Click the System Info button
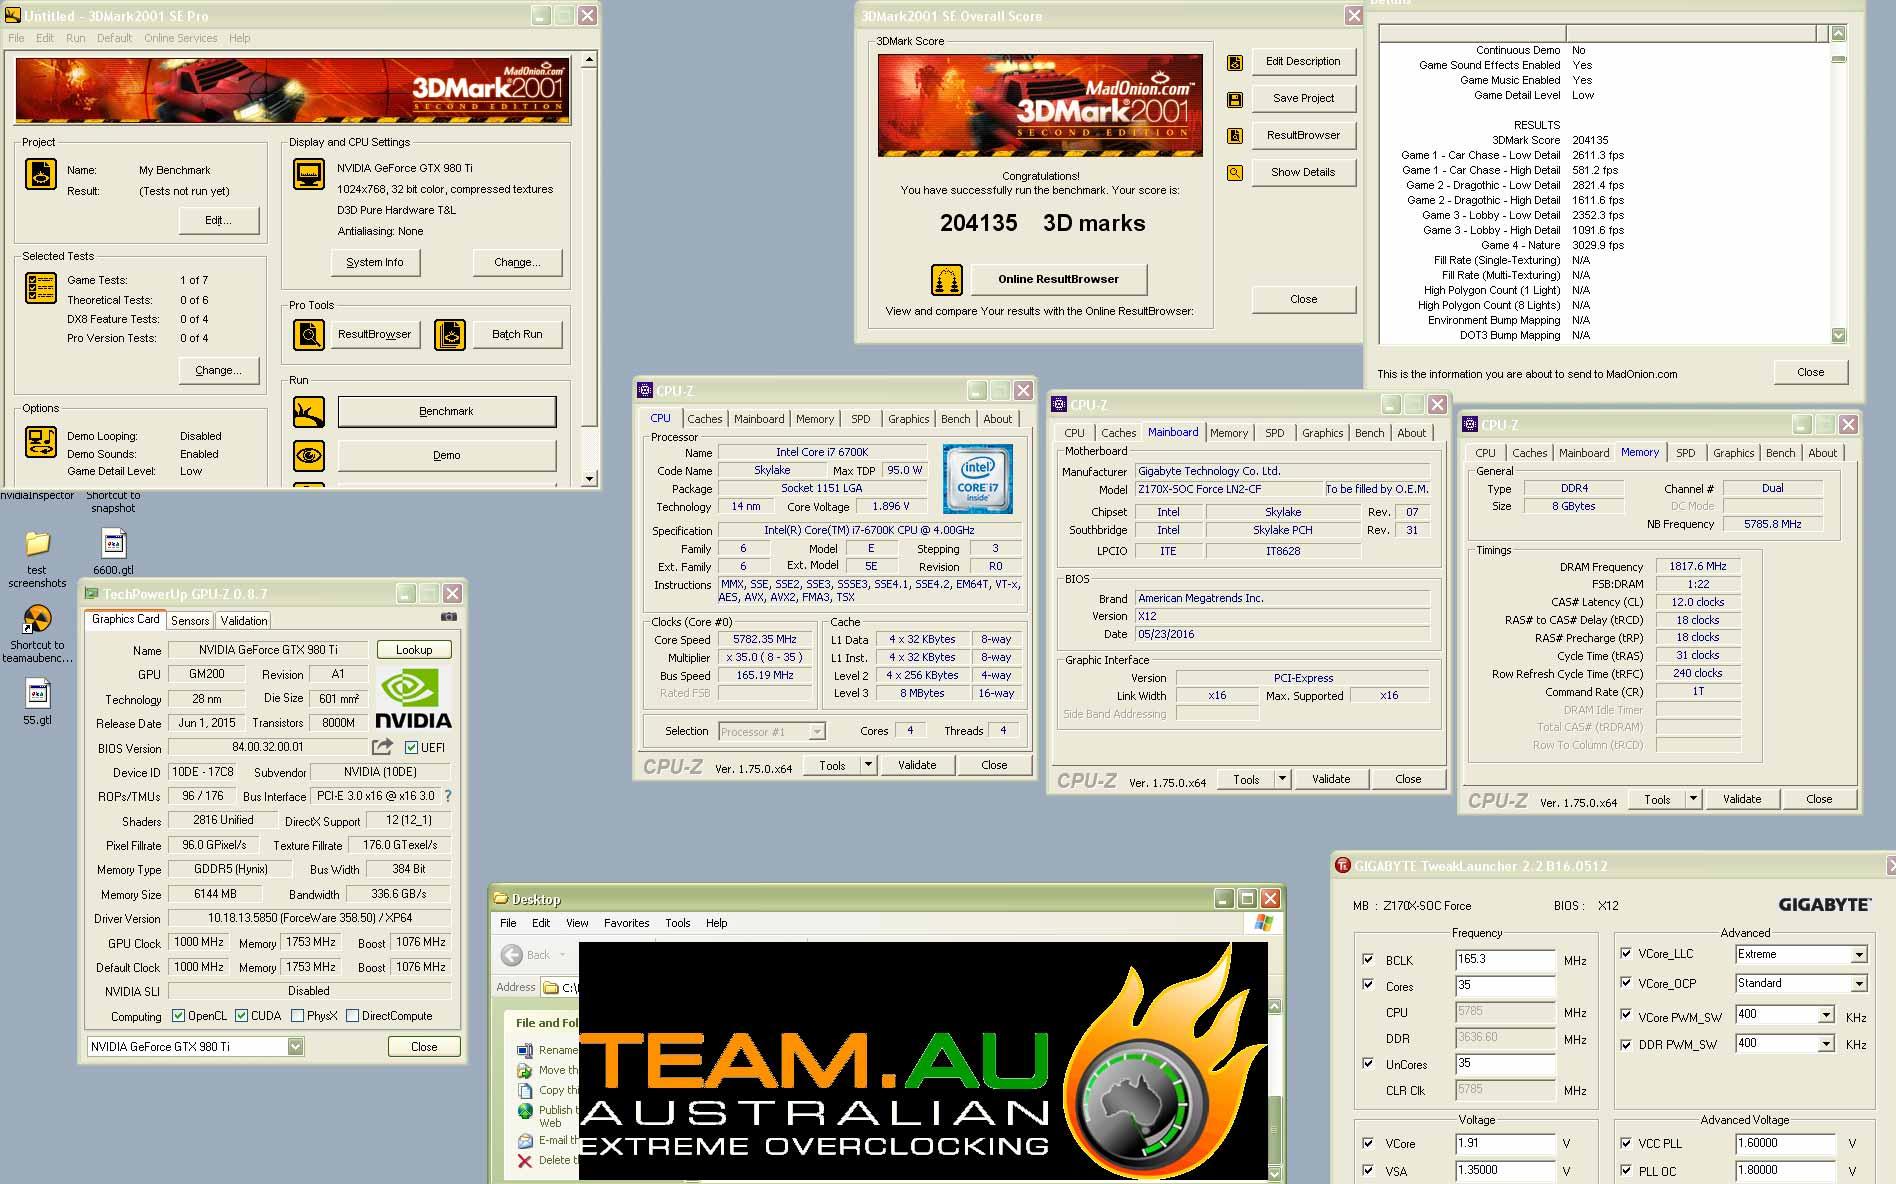This screenshot has height=1184, width=1896. pos(375,262)
